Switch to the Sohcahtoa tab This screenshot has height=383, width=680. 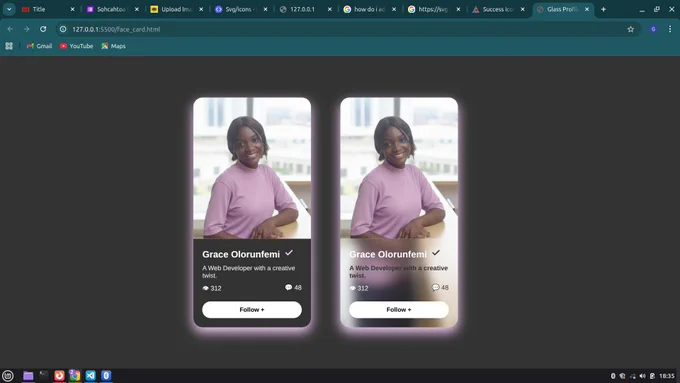coord(112,9)
